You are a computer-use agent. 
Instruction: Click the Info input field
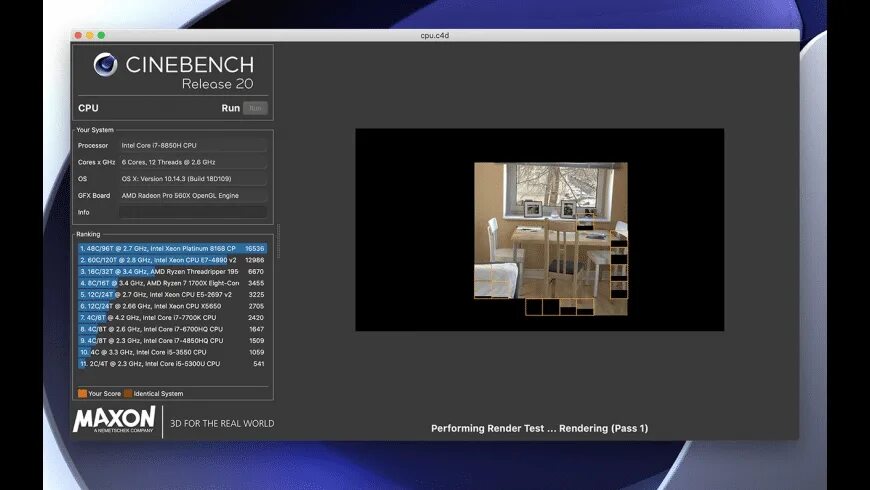pos(193,213)
